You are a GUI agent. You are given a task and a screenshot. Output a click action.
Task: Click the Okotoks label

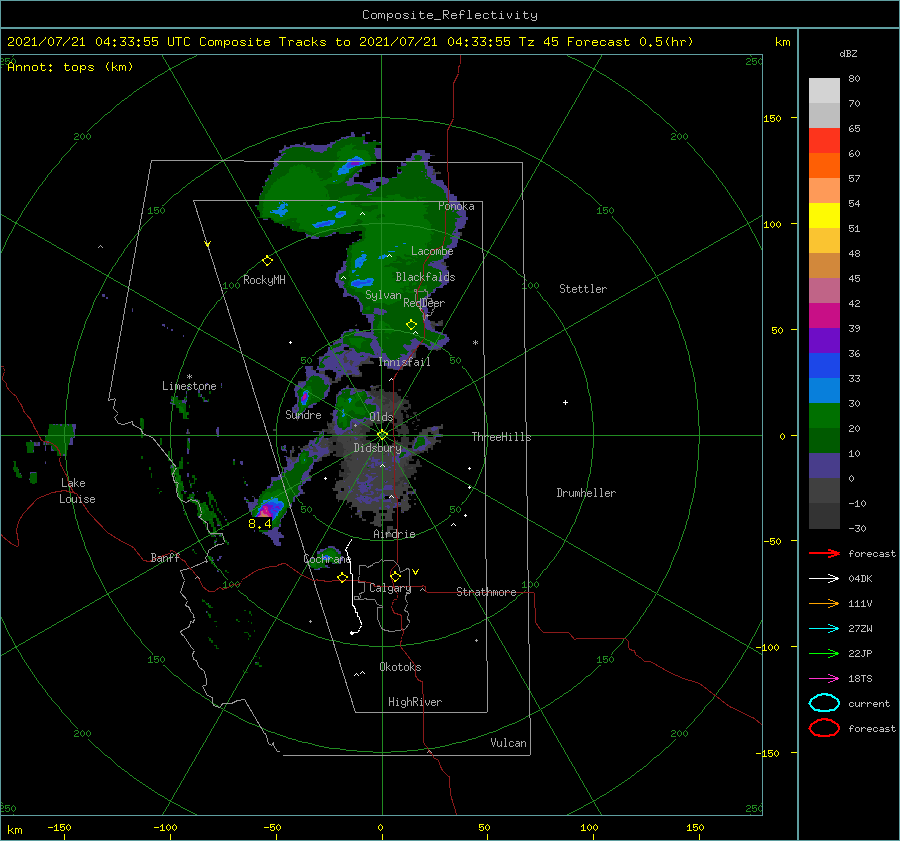(x=400, y=667)
